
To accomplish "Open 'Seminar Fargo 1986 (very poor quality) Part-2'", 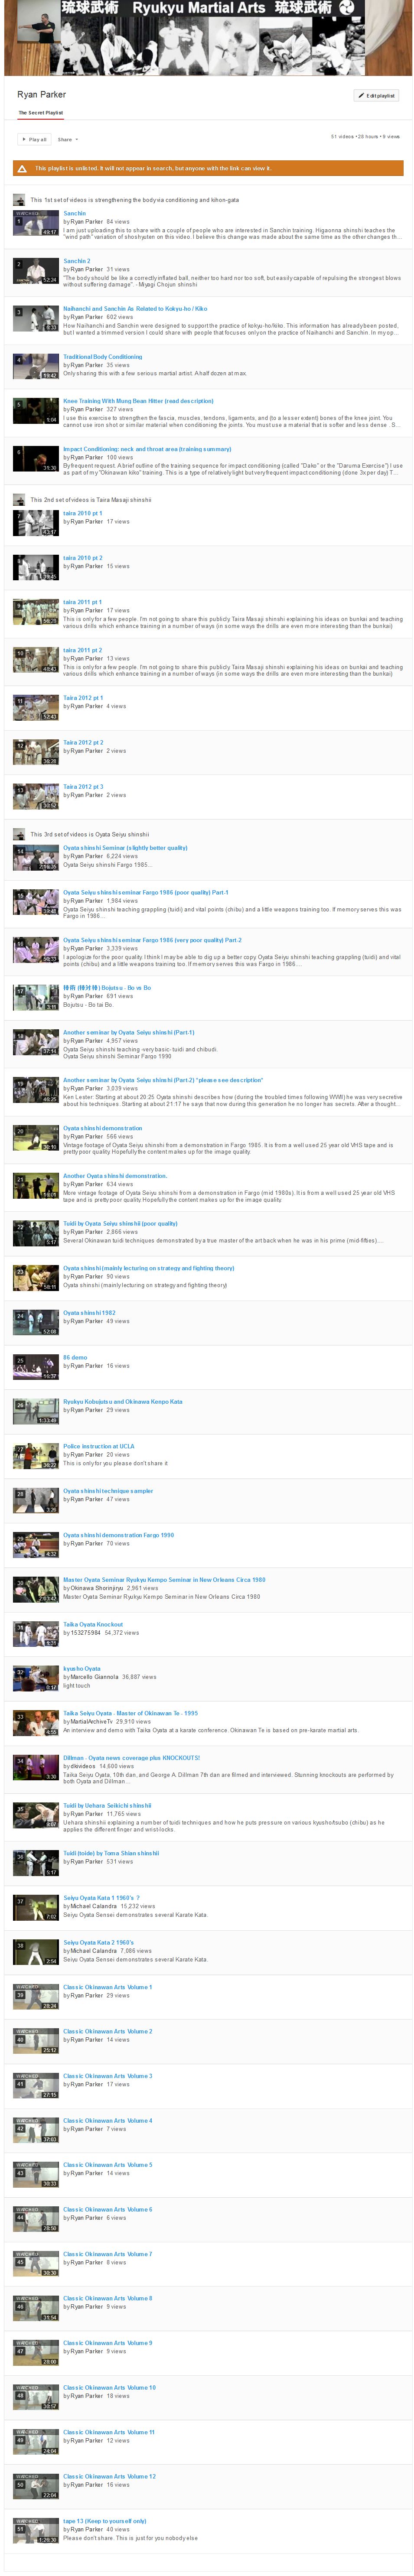I will pyautogui.click(x=152, y=940).
